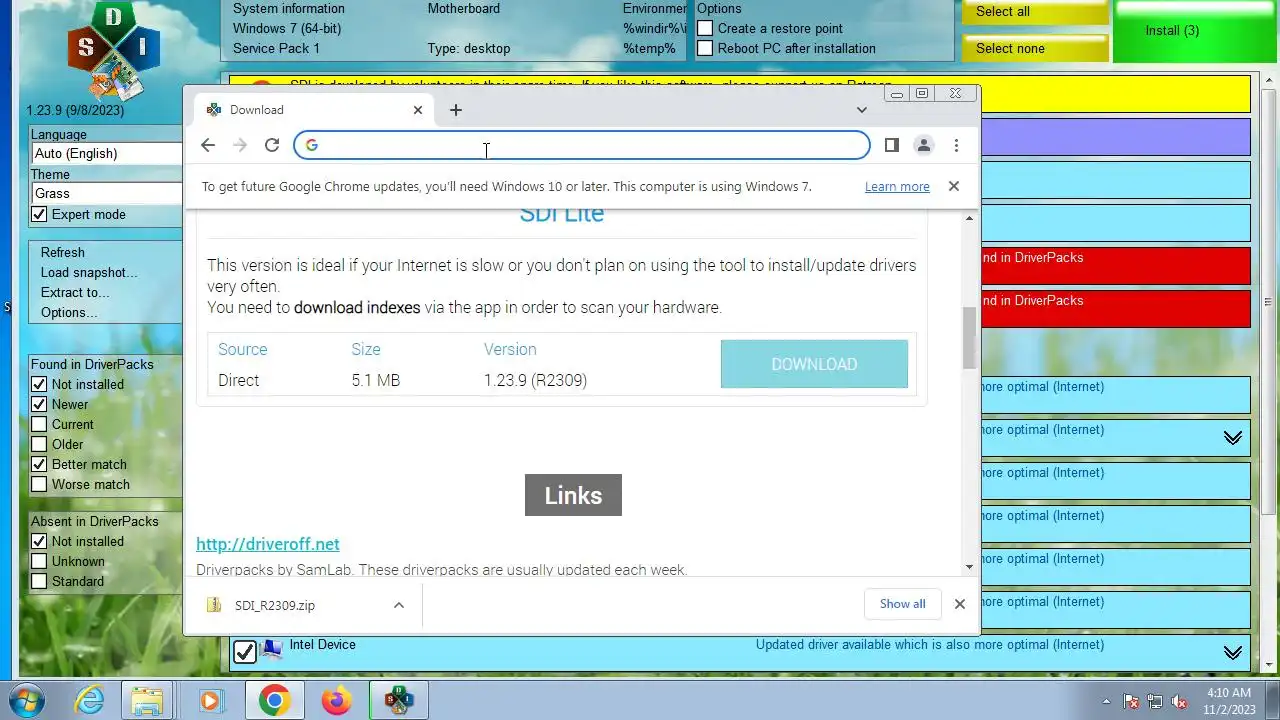1280x720 pixels.
Task: Click Install (3) button
Action: pyautogui.click(x=1195, y=31)
